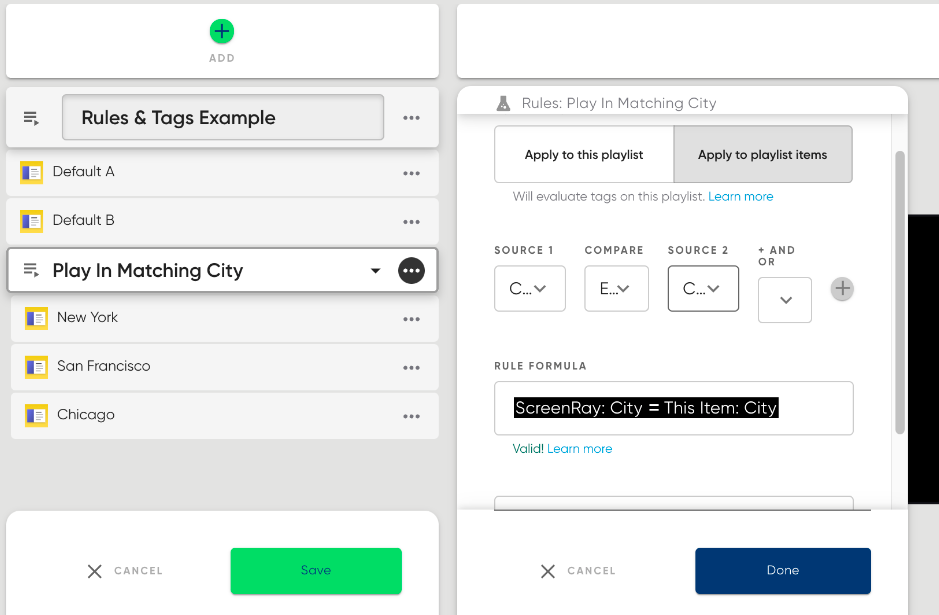This screenshot has width=939, height=615.
Task: Select the Chicago item row
Action: [225, 416]
